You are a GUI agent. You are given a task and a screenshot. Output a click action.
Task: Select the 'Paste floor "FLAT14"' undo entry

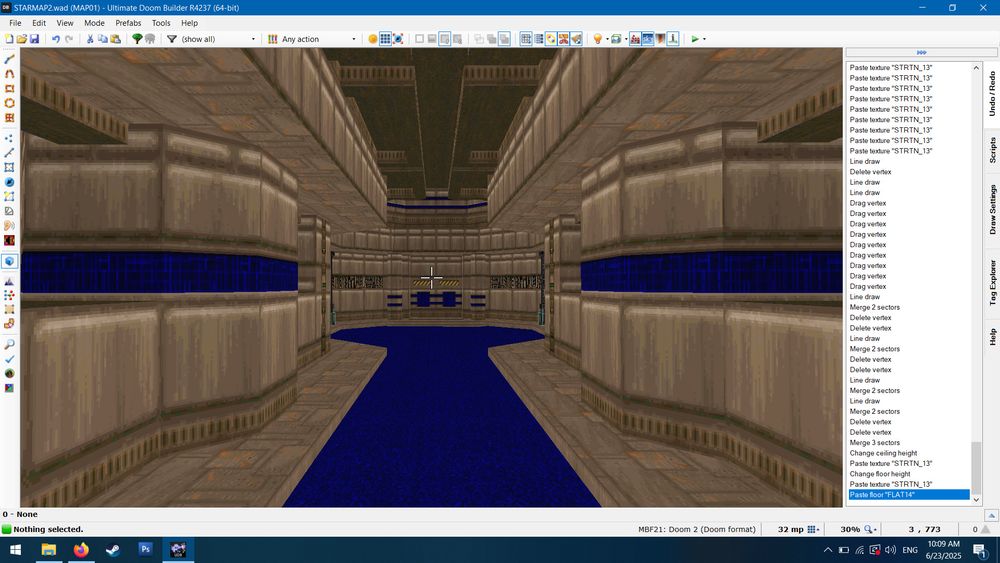click(909, 495)
